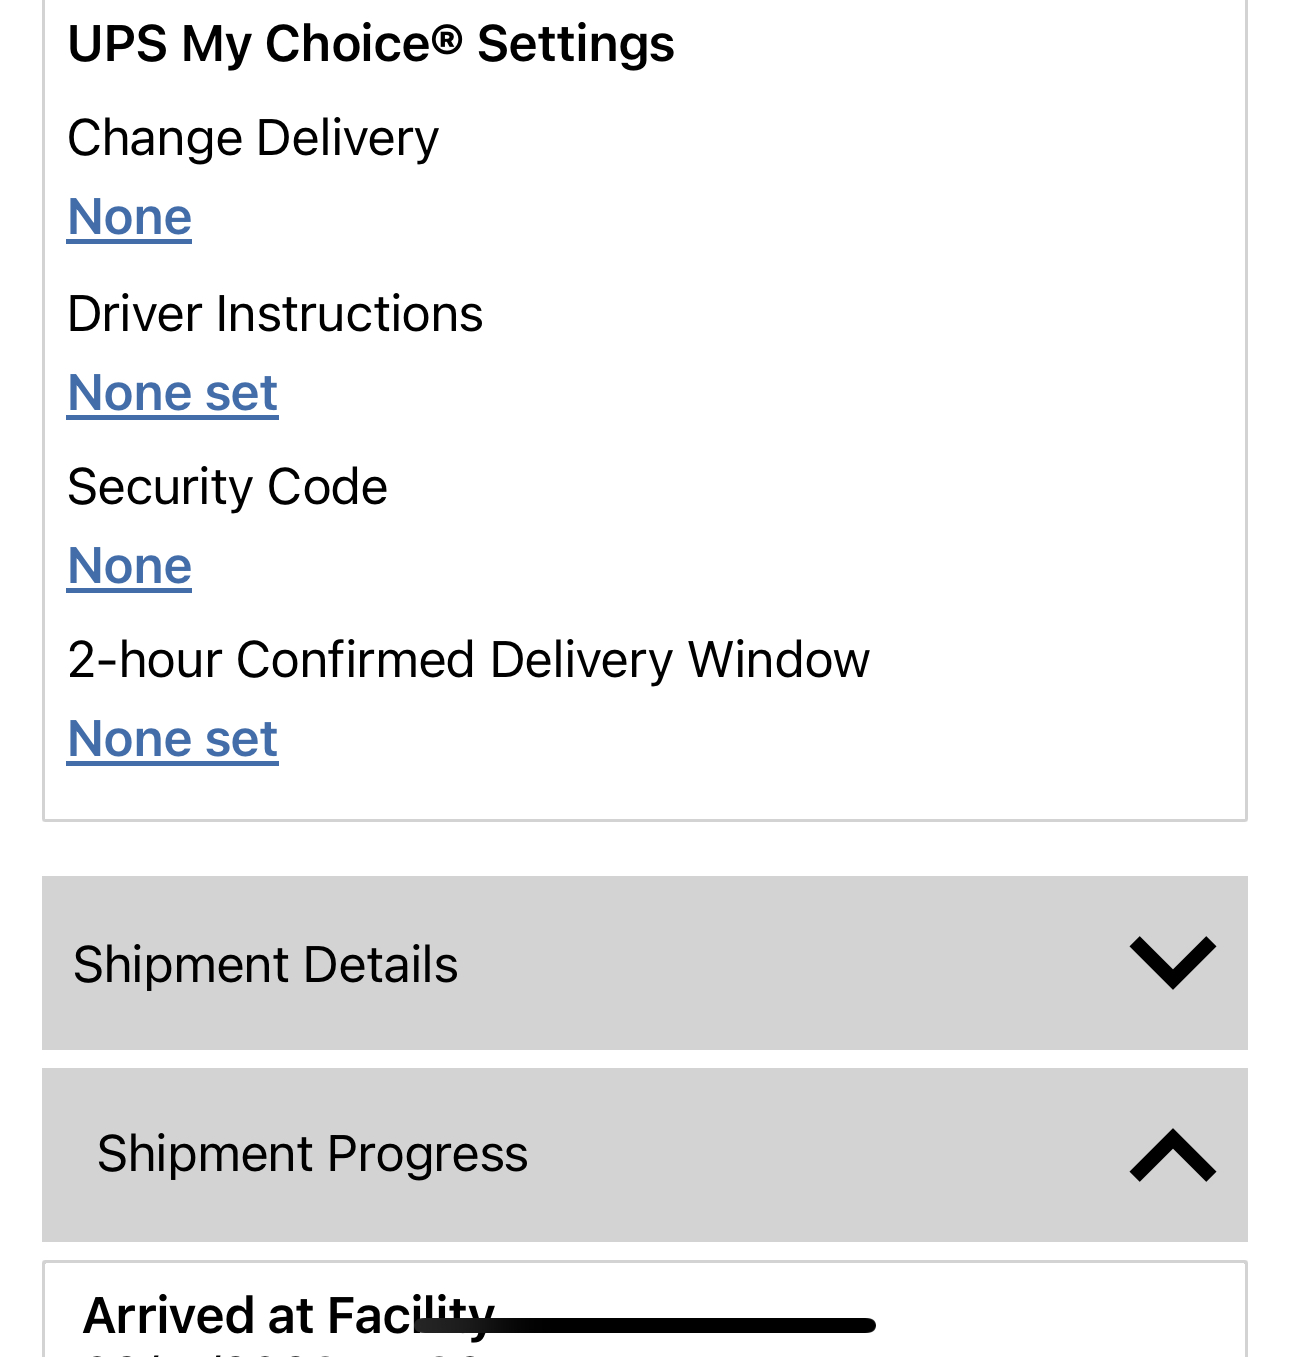The width and height of the screenshot is (1290, 1357).
Task: Click the Driver Instructions label
Action: [275, 314]
